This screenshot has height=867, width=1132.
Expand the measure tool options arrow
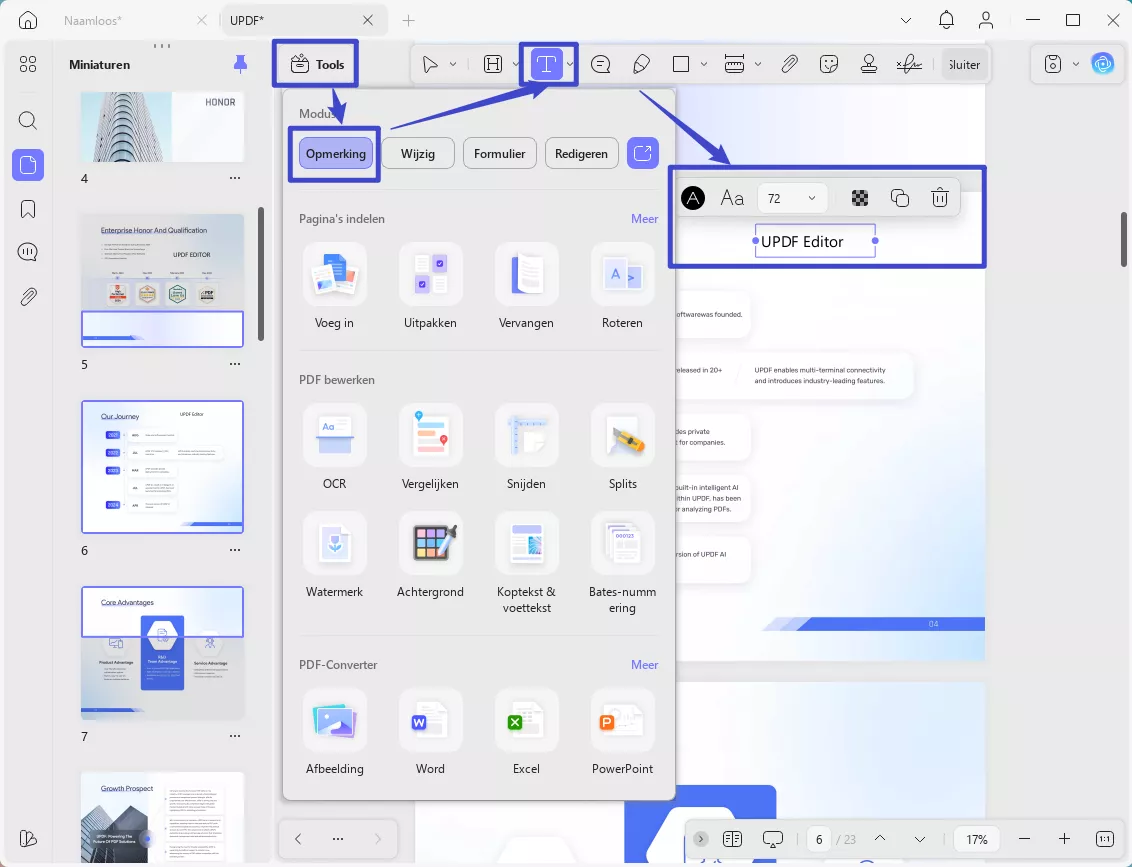[x=757, y=64]
